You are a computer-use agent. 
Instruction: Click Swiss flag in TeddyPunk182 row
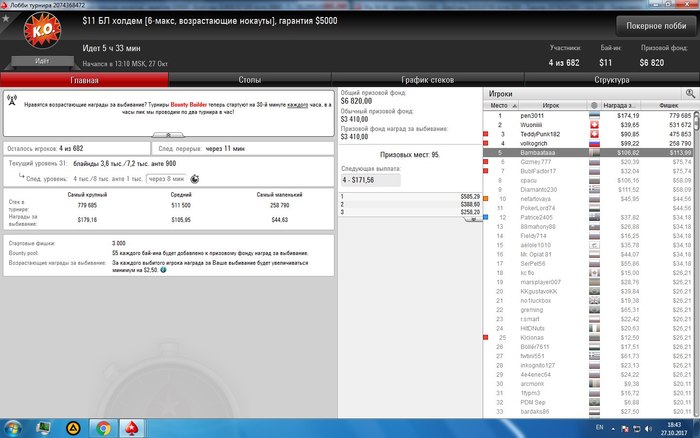click(594, 134)
